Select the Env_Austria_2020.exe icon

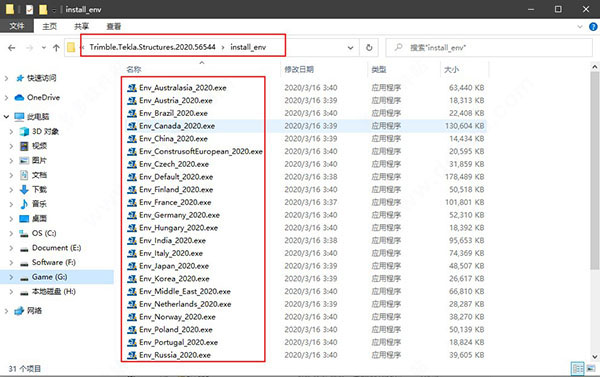point(132,100)
